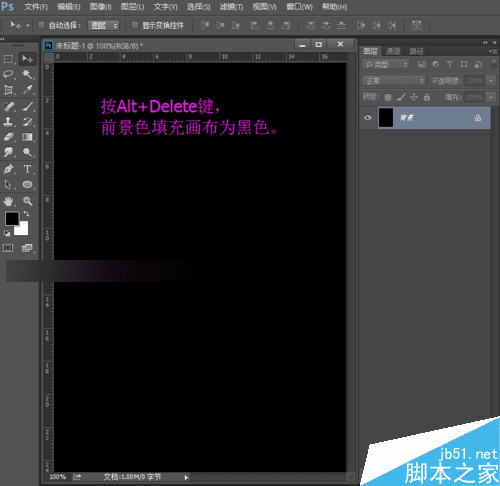This screenshot has width=500, height=486.
Task: Toggle pixel layer filter icon
Action: (x=422, y=64)
